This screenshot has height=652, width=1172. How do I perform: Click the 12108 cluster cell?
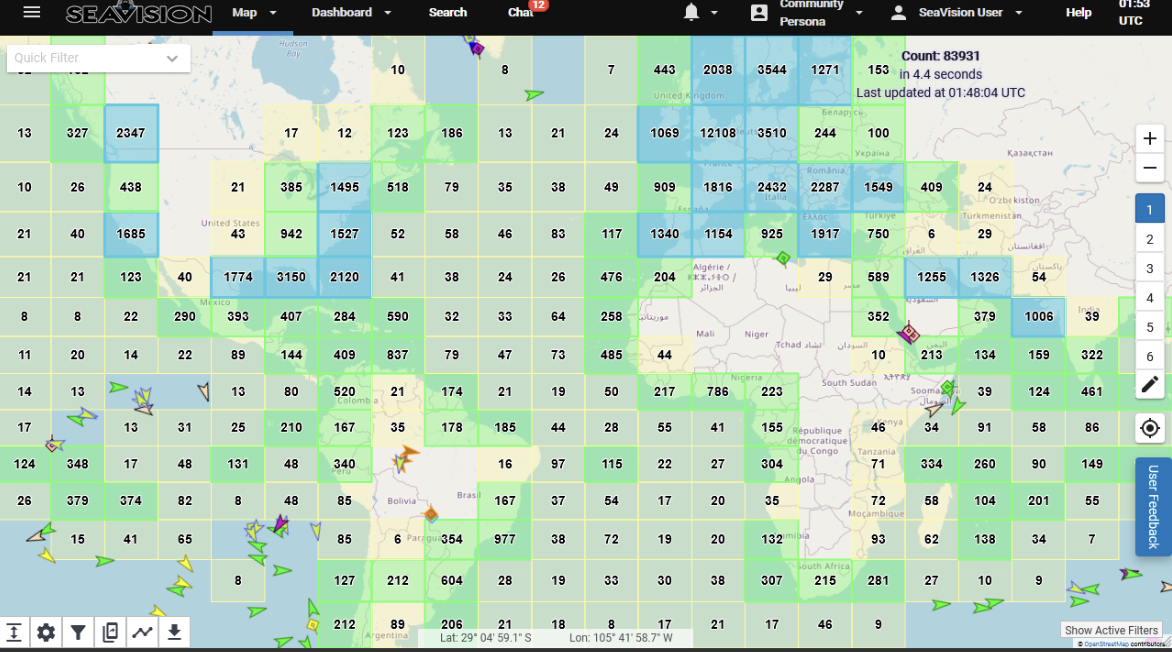click(718, 133)
